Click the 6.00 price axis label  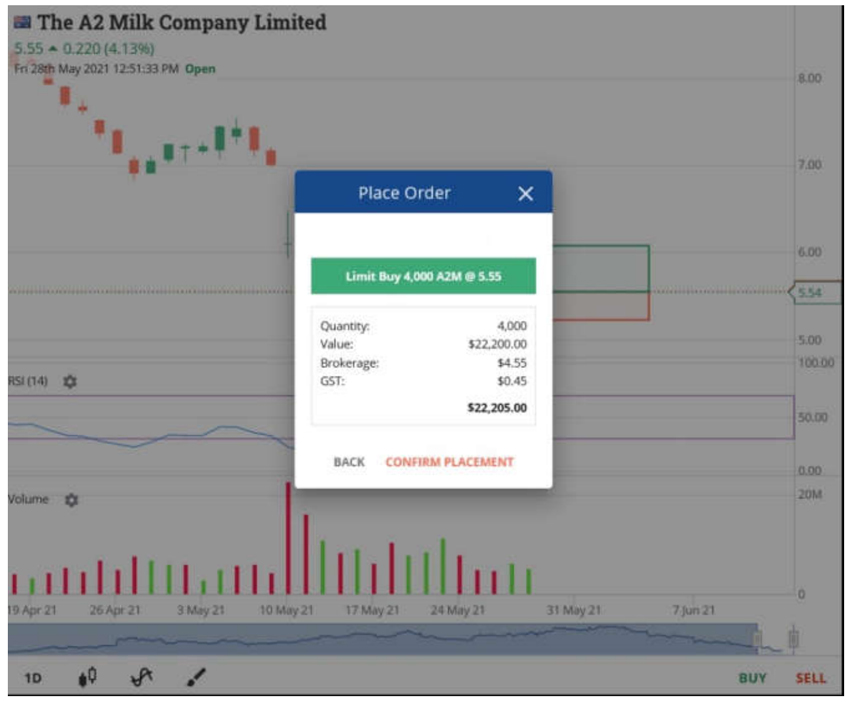point(809,252)
